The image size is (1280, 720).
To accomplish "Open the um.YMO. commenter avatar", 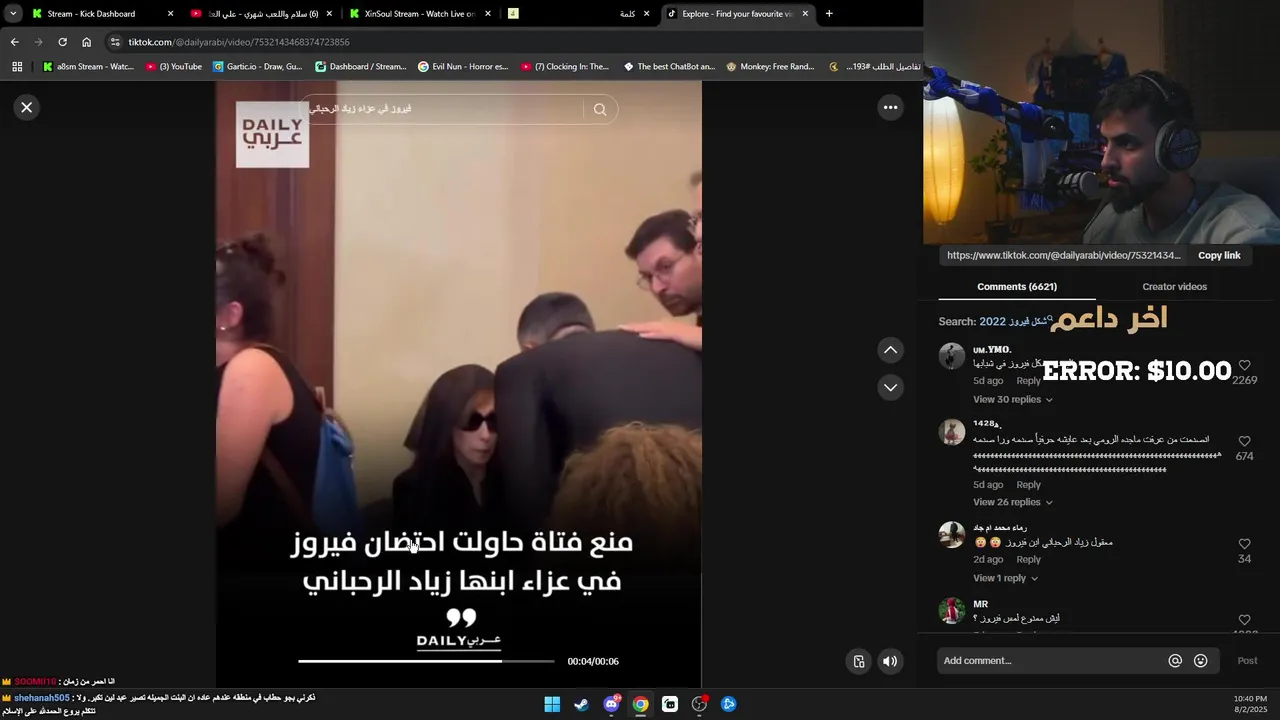I will [x=952, y=356].
